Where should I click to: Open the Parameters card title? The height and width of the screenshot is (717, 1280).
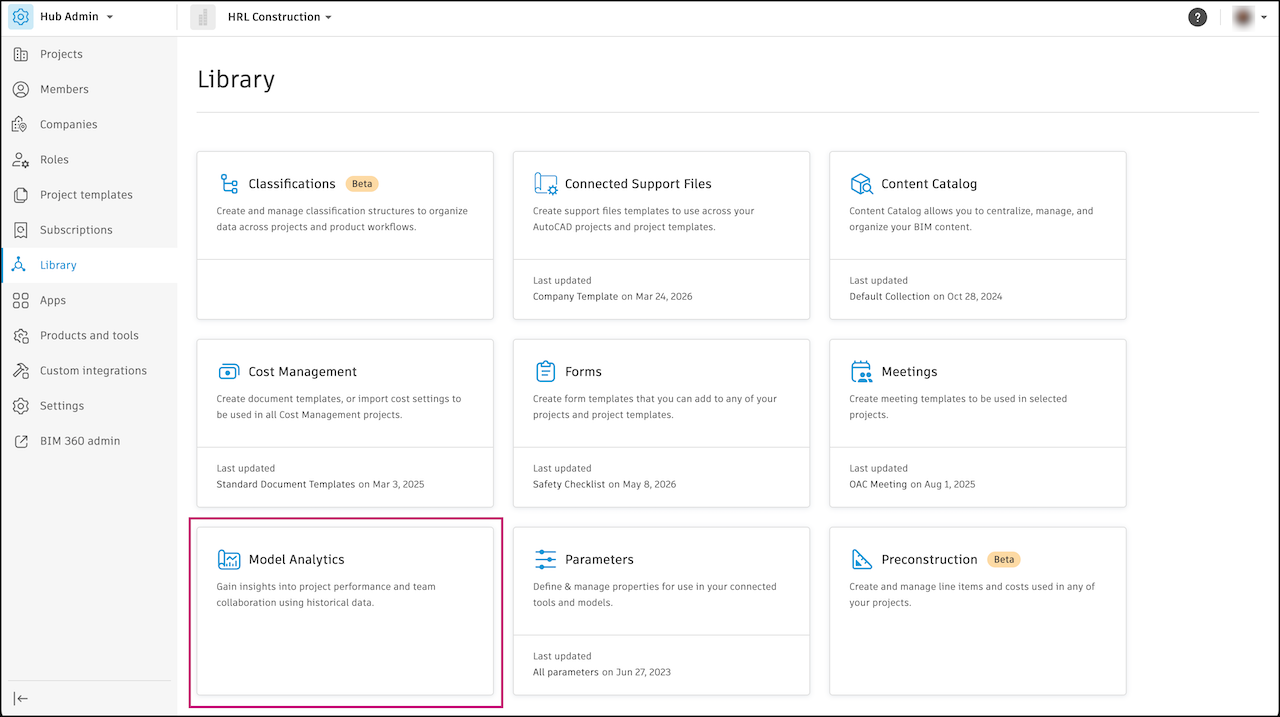pyautogui.click(x=599, y=560)
